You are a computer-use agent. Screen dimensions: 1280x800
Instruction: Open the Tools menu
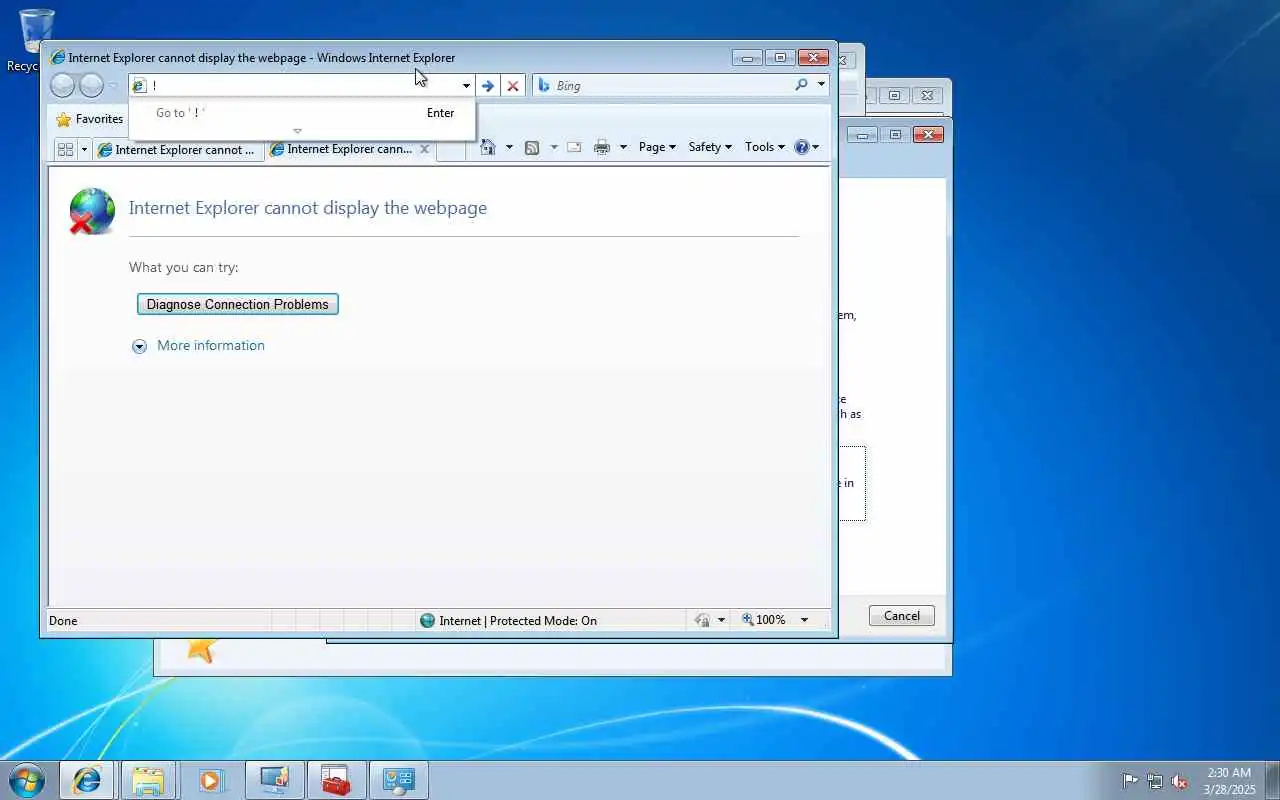pos(765,147)
